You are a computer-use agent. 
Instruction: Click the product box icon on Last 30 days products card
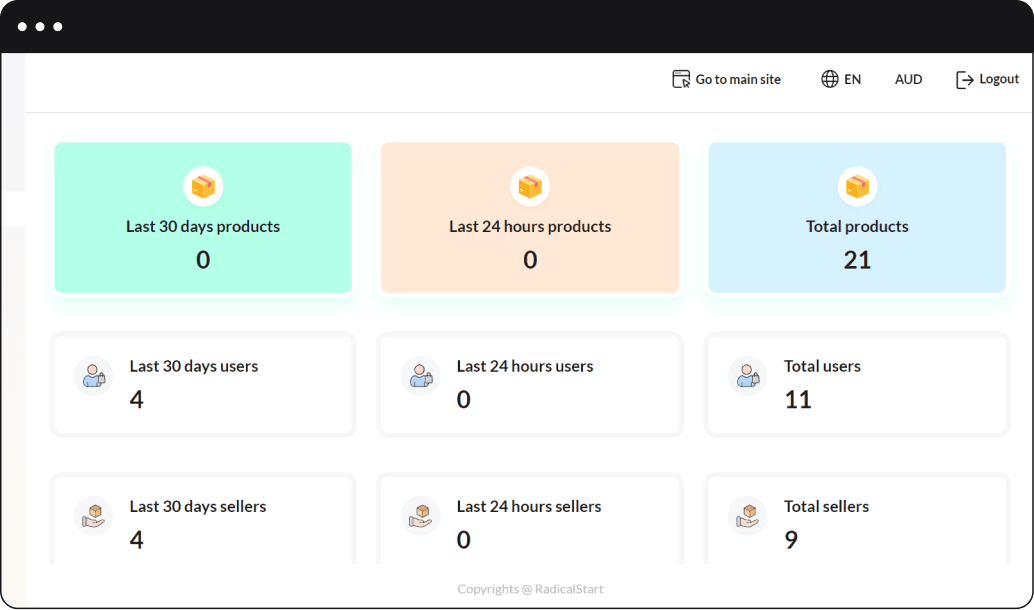click(x=203, y=186)
